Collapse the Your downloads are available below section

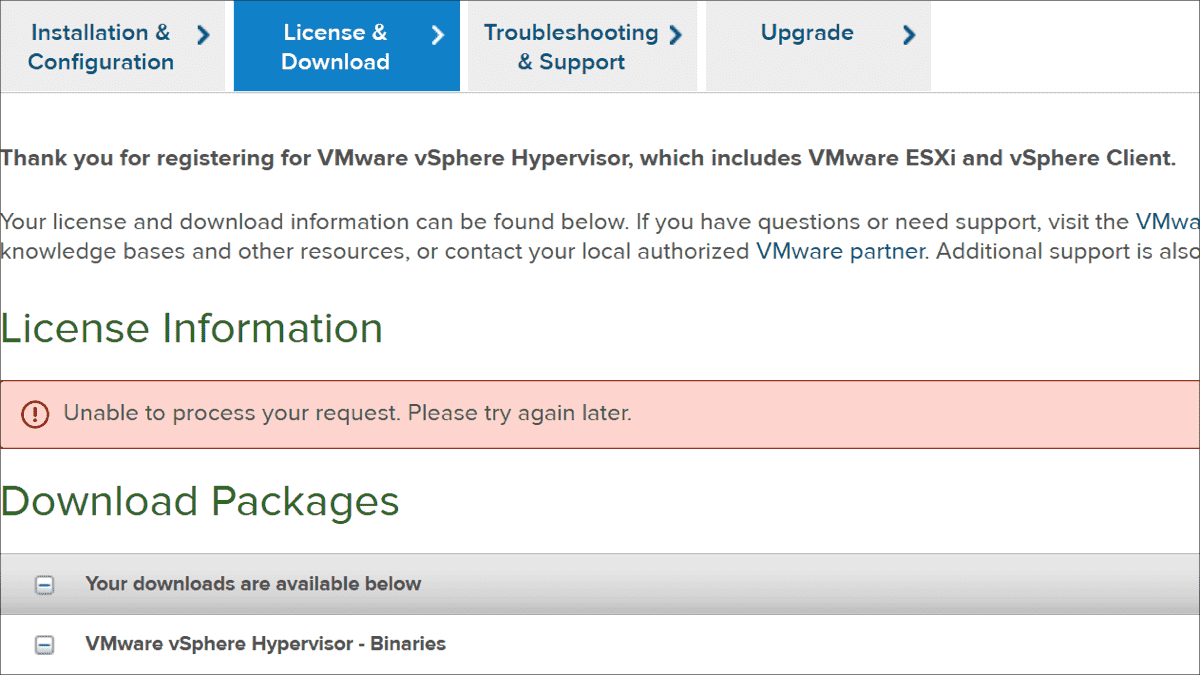pyautogui.click(x=43, y=583)
